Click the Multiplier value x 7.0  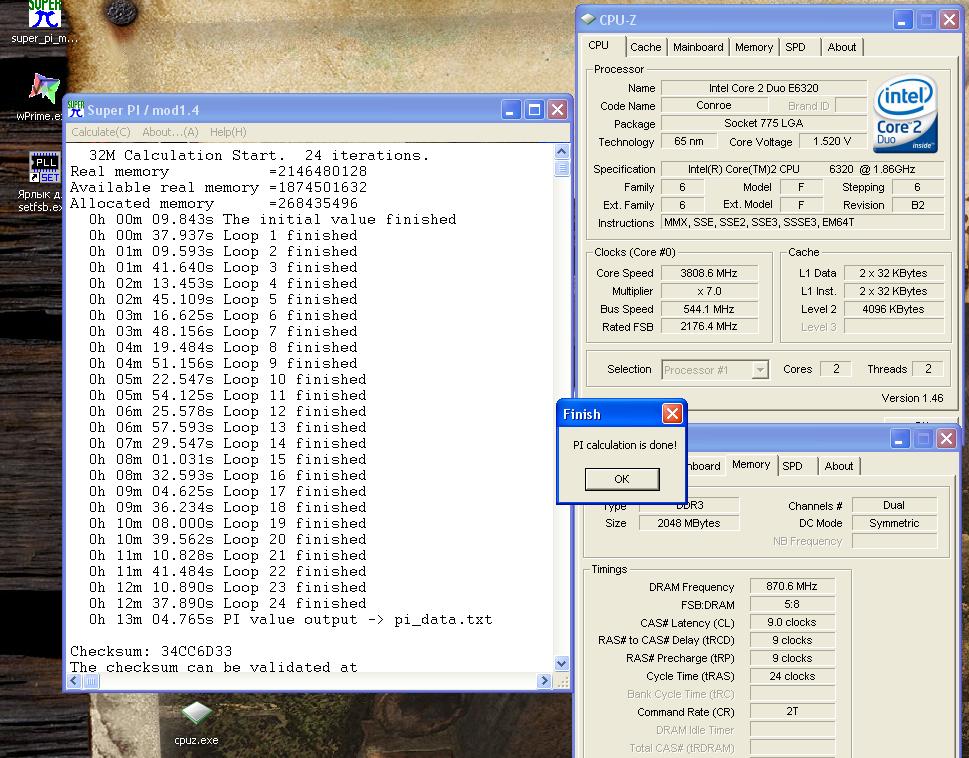point(709,290)
